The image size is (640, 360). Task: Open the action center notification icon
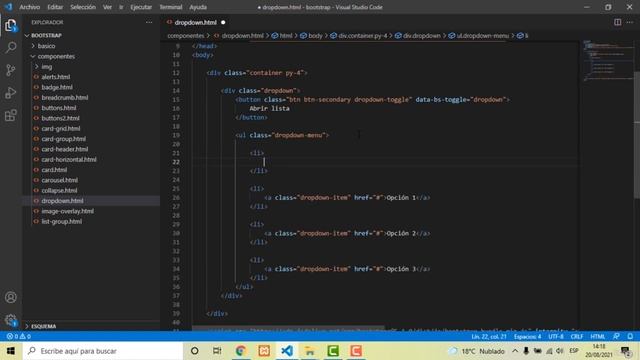click(x=625, y=351)
